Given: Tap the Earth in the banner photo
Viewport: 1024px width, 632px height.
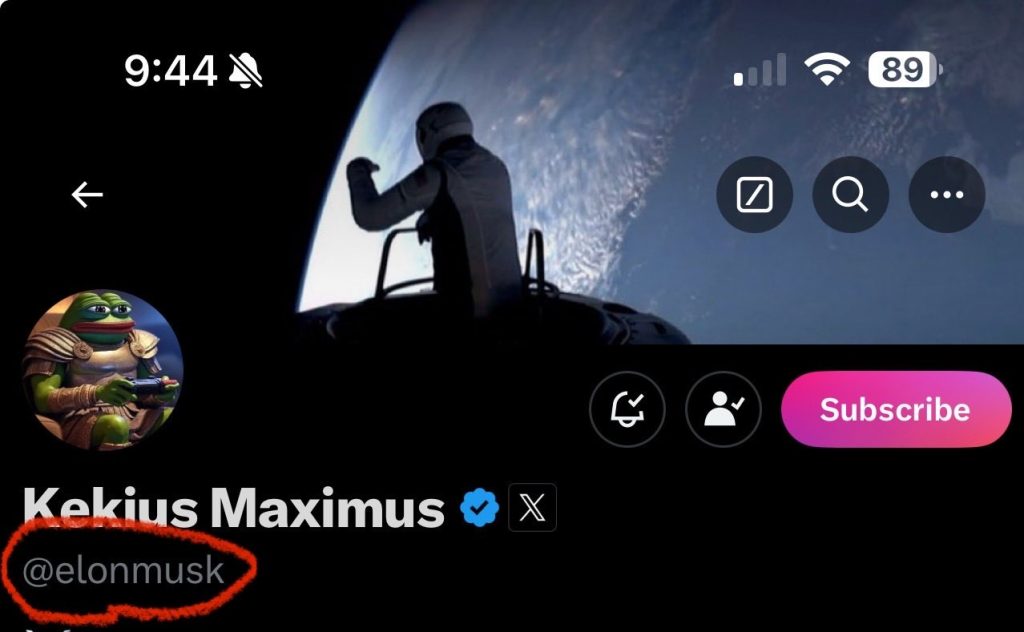Looking at the screenshot, I should [x=718, y=170].
